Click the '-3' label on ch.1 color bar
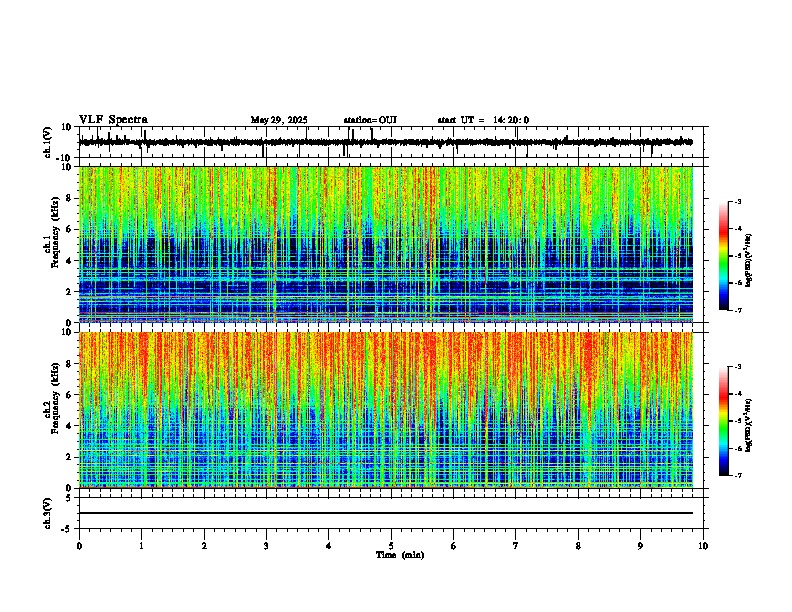This screenshot has height=612, width=792. [x=737, y=201]
